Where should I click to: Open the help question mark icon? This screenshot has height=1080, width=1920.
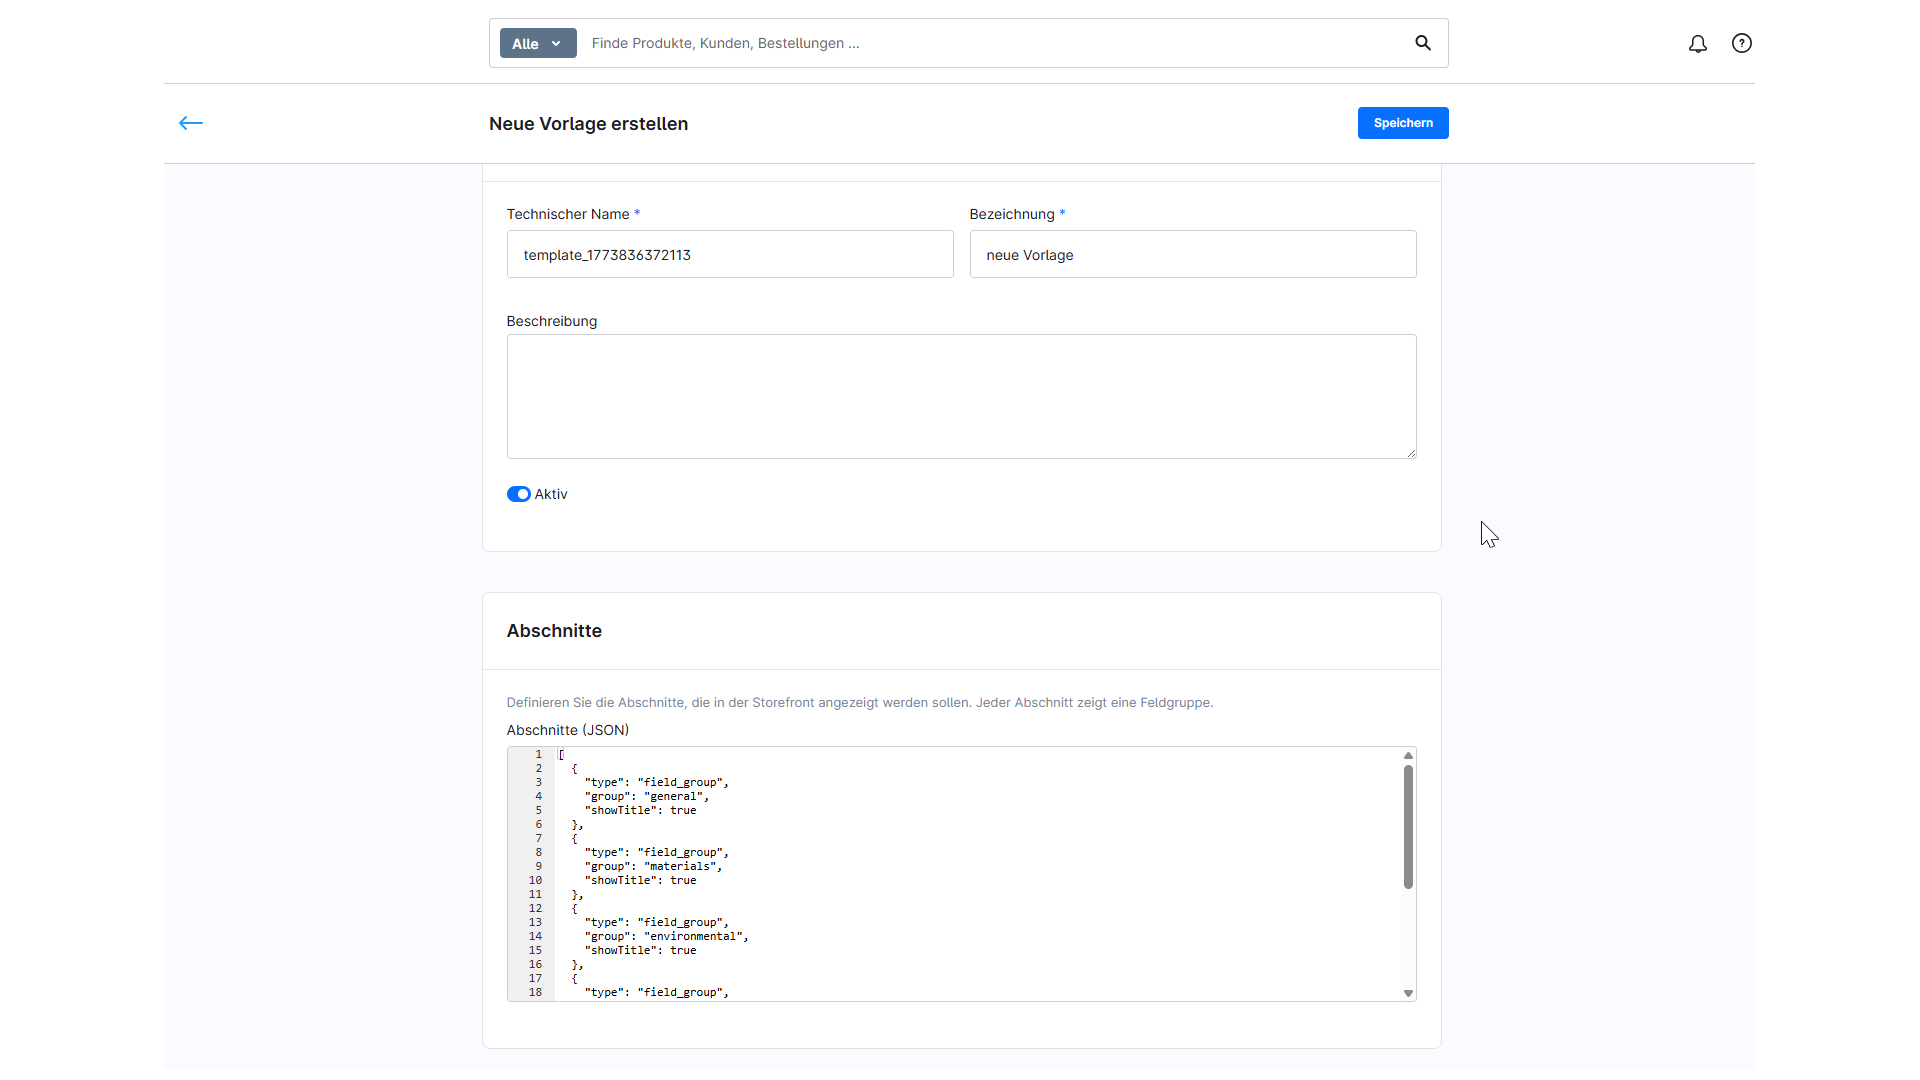1742,43
